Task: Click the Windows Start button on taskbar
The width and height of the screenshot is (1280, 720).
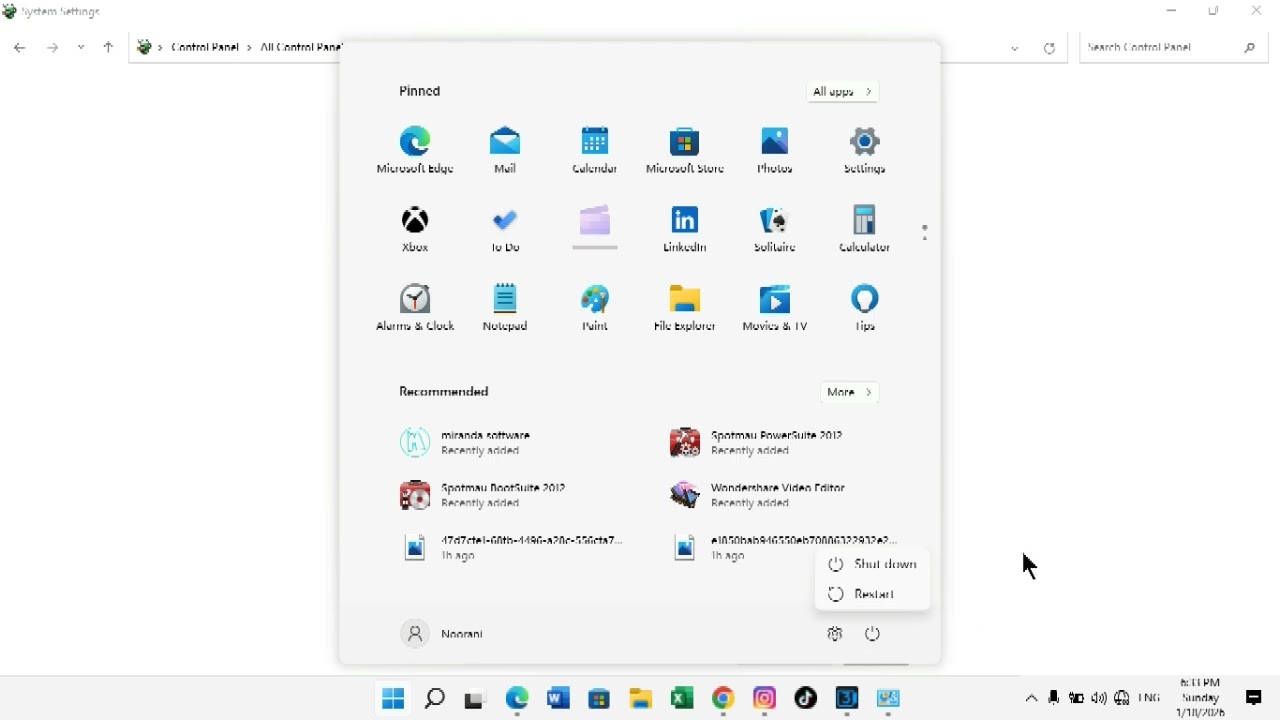Action: tap(393, 698)
